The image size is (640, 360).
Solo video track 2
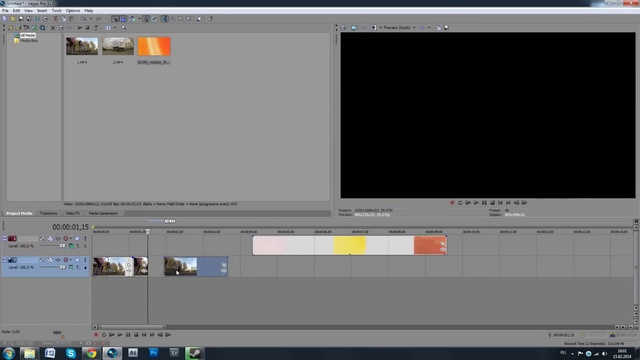point(85,260)
